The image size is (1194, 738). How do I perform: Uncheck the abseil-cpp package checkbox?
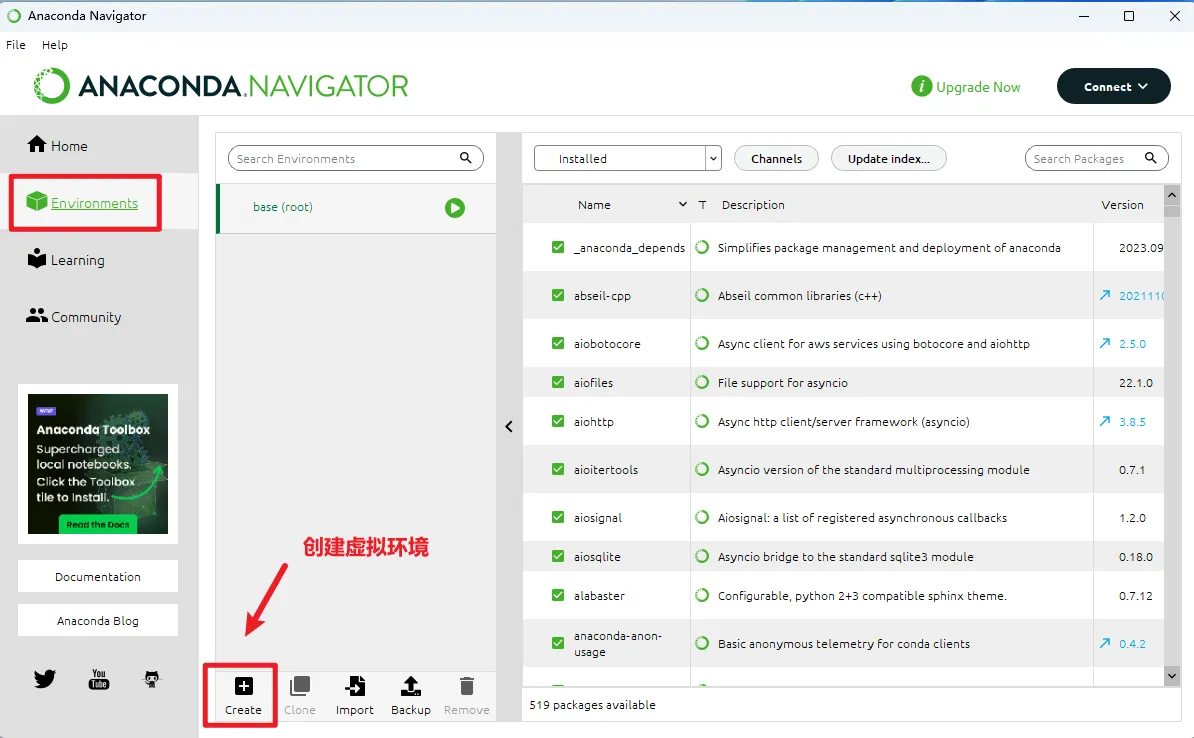558,295
